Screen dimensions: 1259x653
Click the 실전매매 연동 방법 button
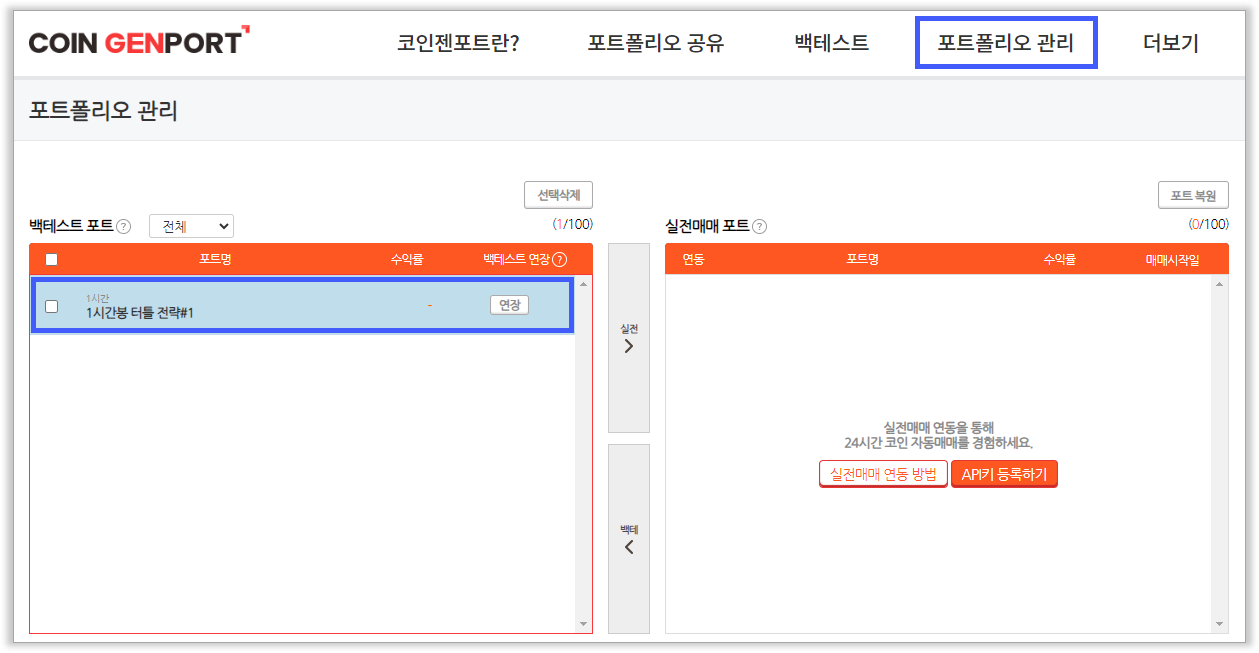[x=883, y=475]
